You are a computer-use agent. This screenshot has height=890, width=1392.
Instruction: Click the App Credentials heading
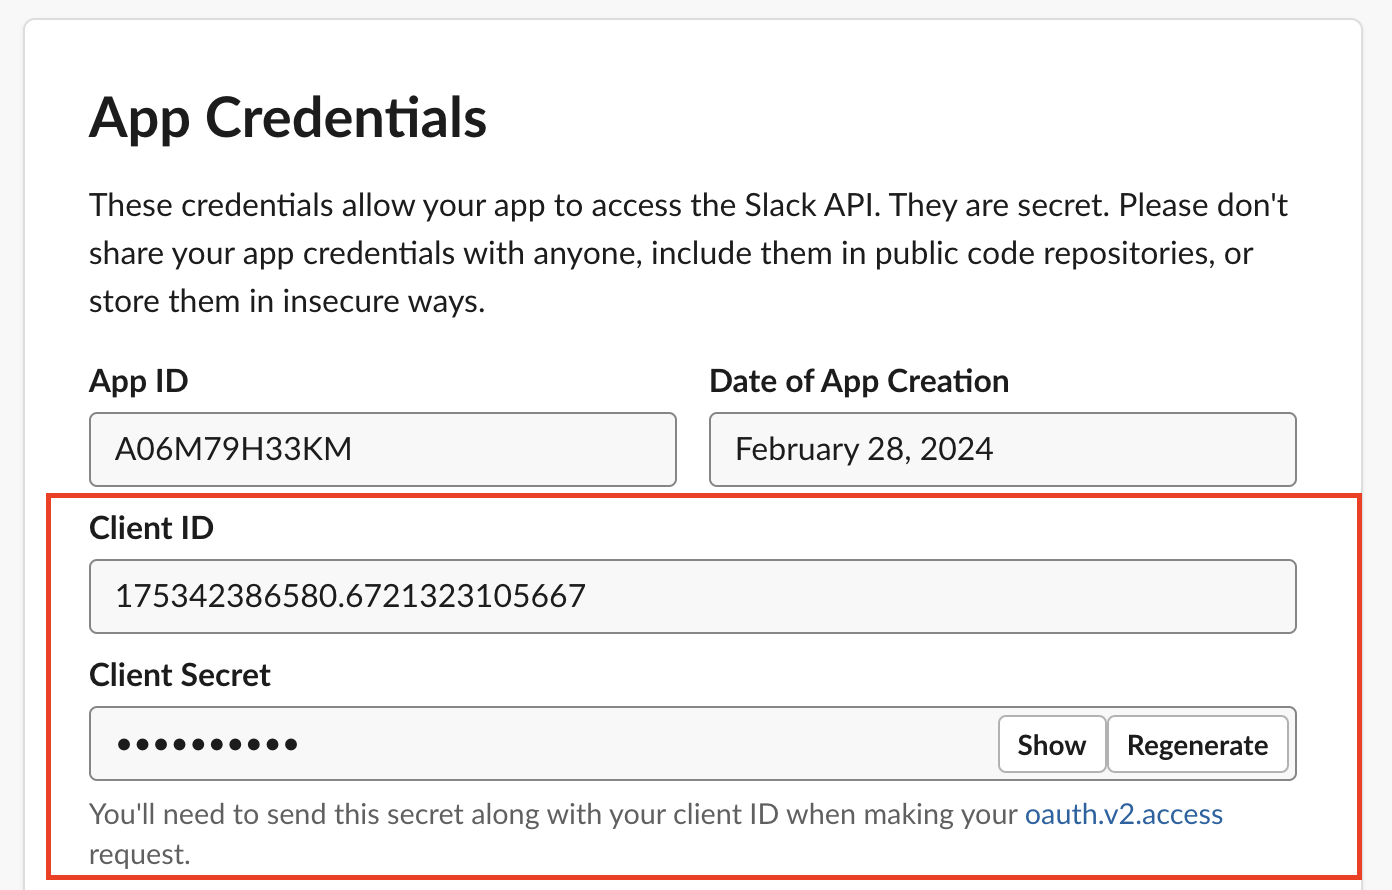288,118
